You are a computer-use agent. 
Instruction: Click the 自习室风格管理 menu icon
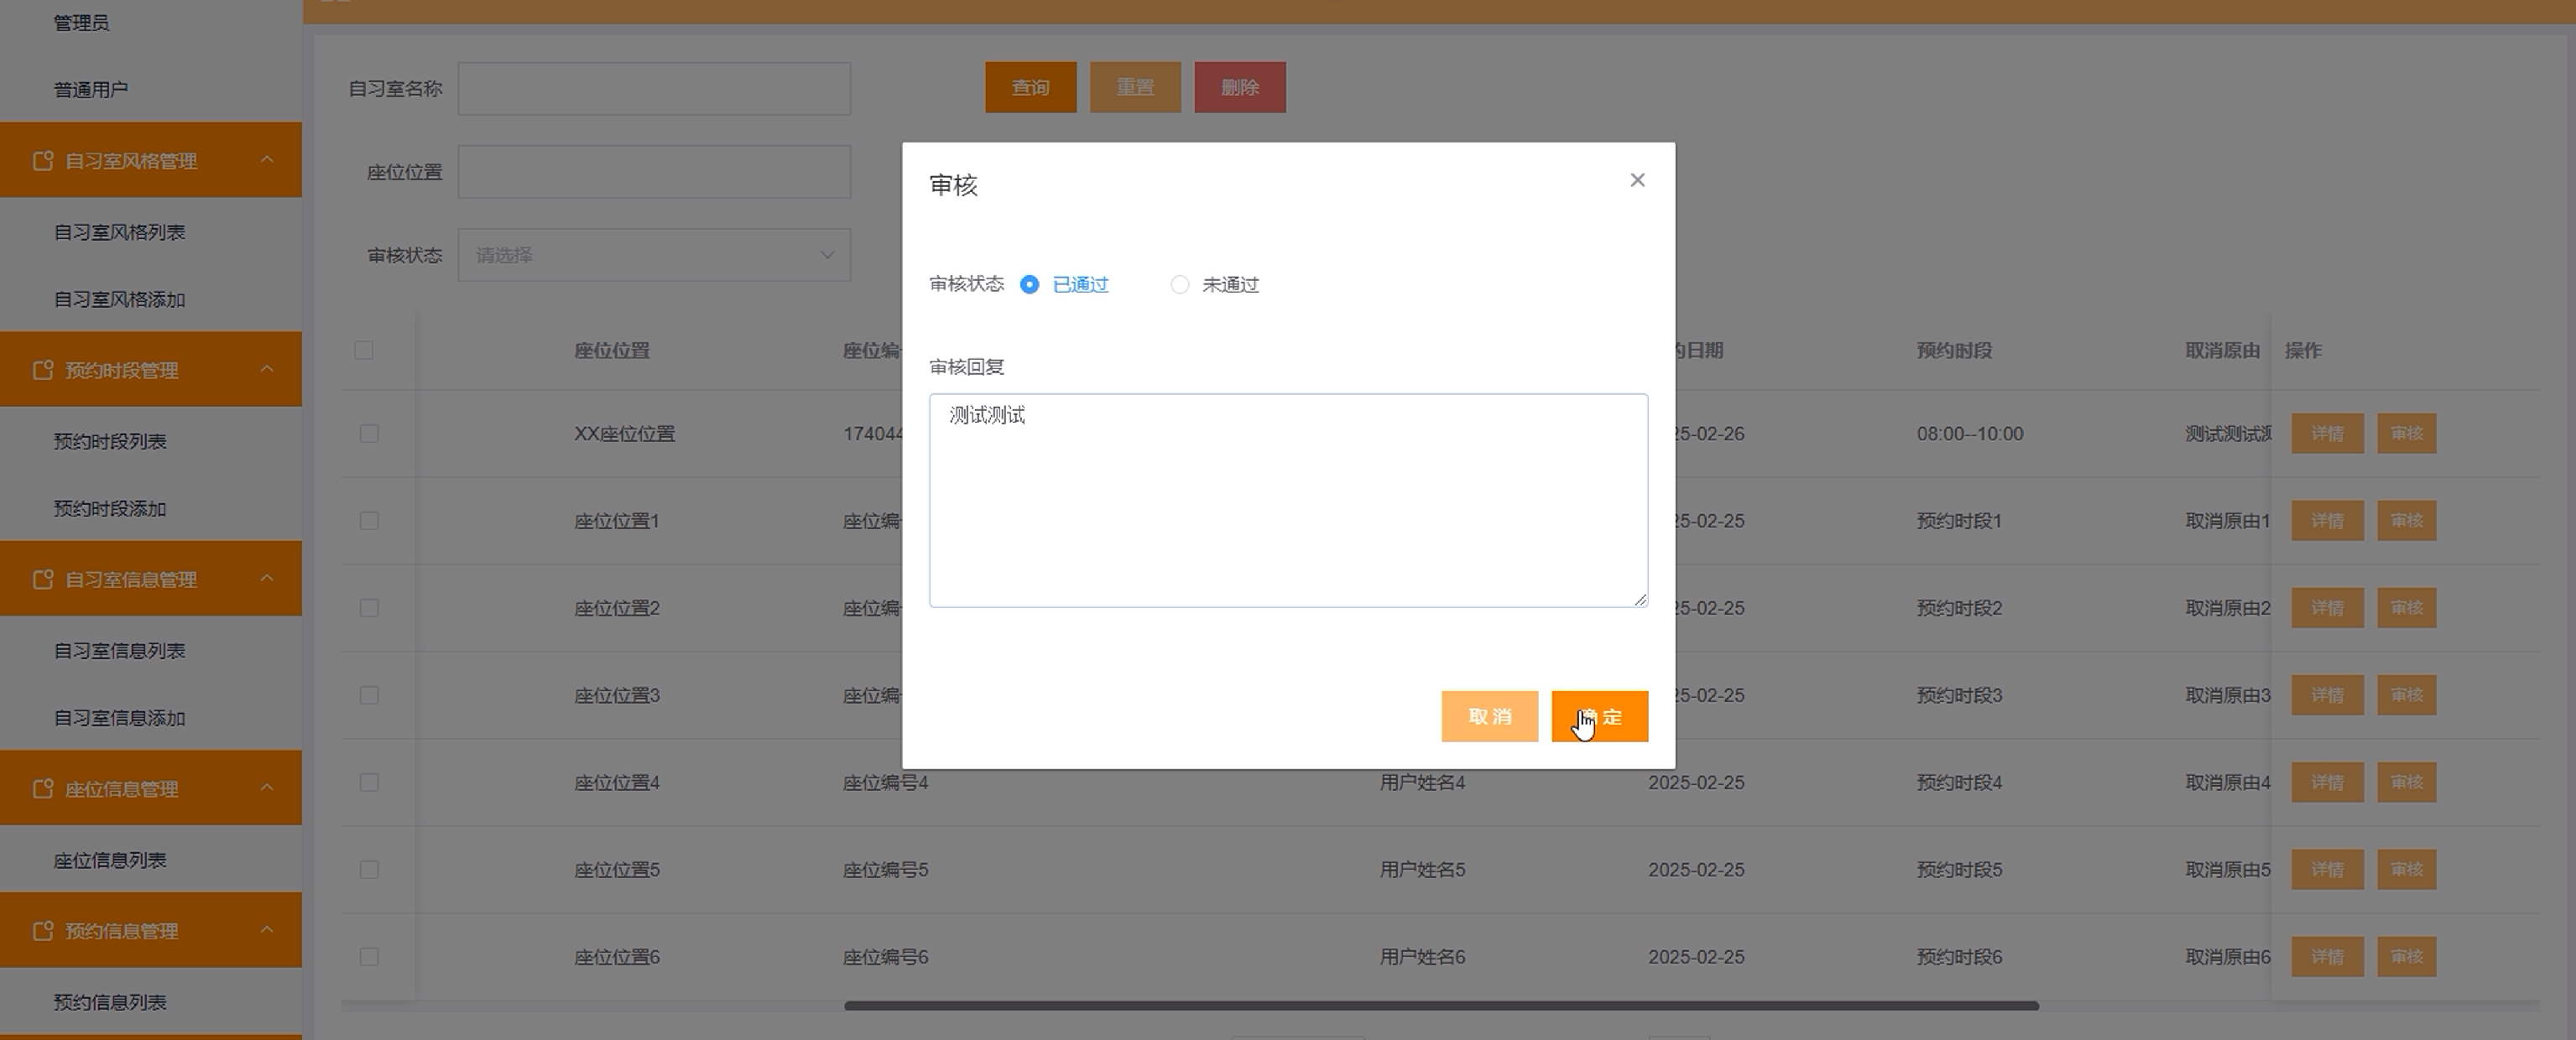point(43,161)
